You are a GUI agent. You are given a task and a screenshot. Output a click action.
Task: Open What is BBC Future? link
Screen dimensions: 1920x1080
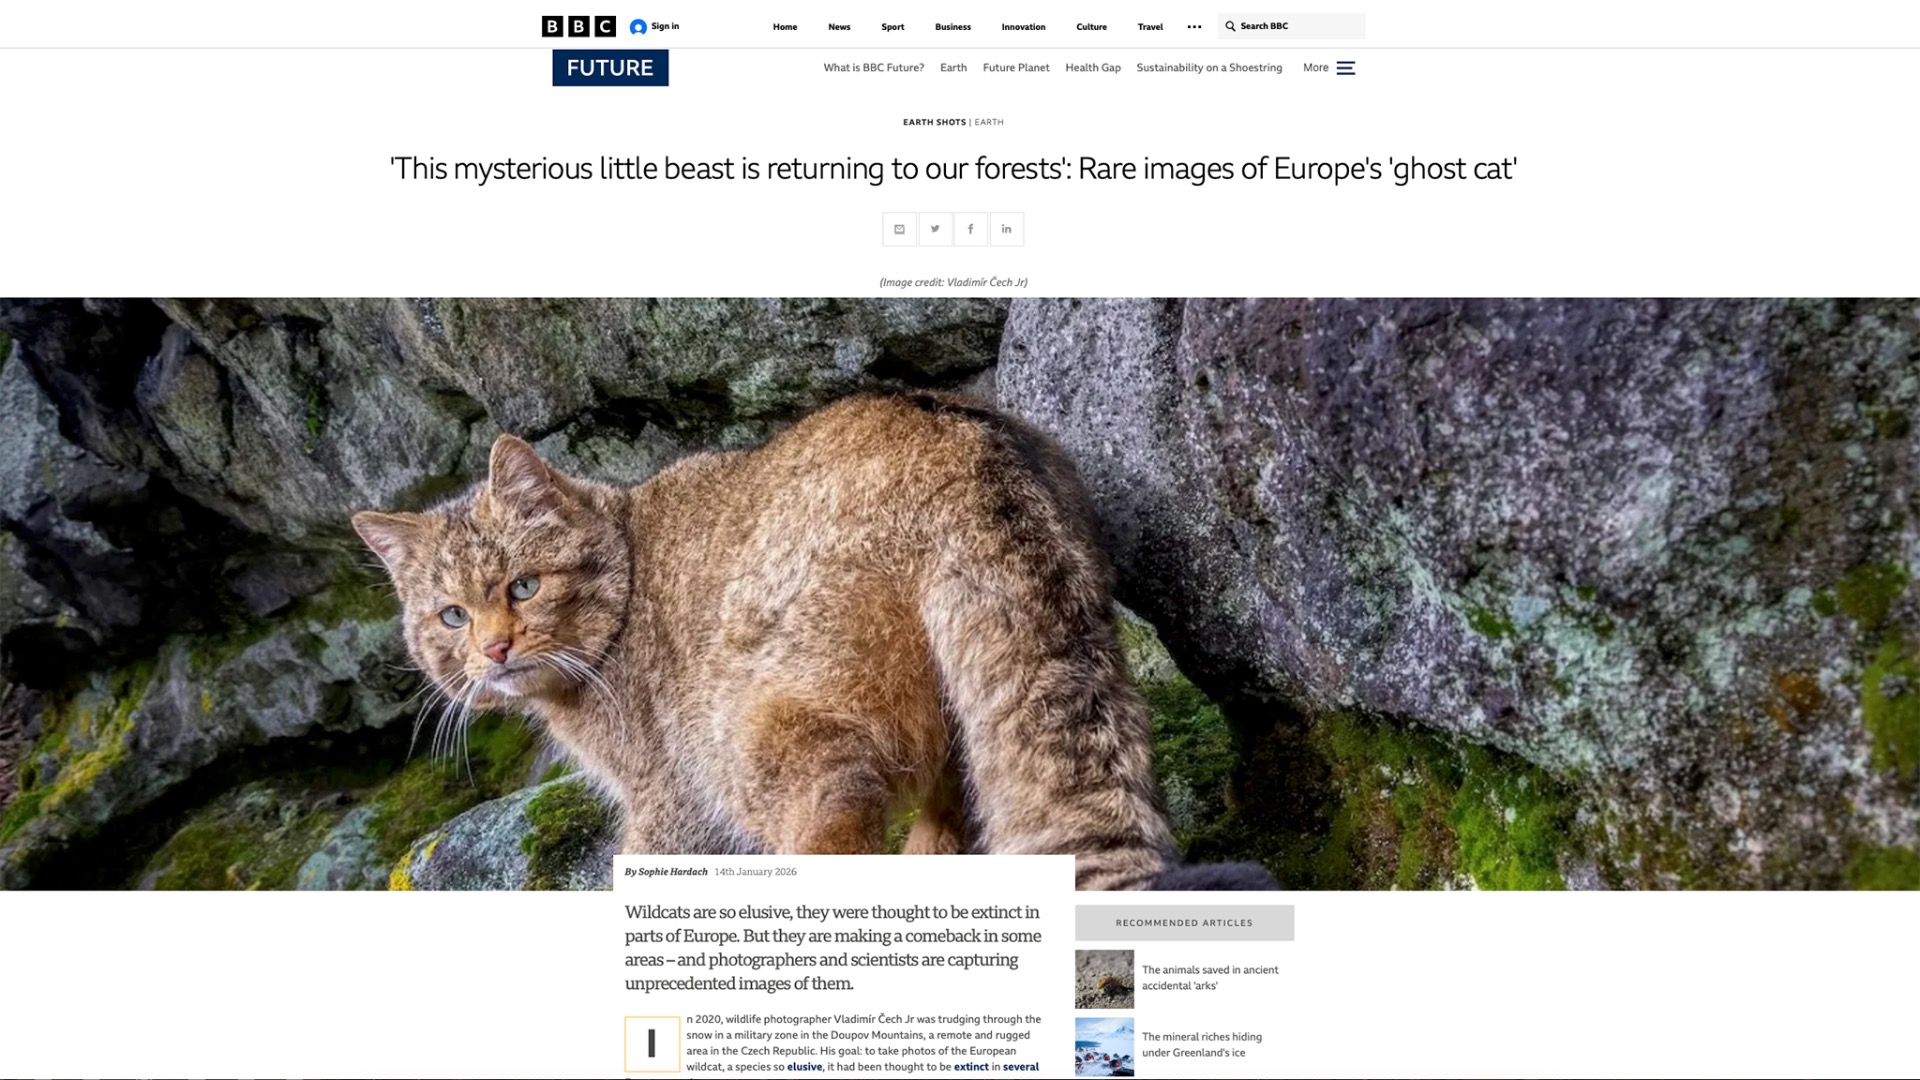pyautogui.click(x=873, y=68)
